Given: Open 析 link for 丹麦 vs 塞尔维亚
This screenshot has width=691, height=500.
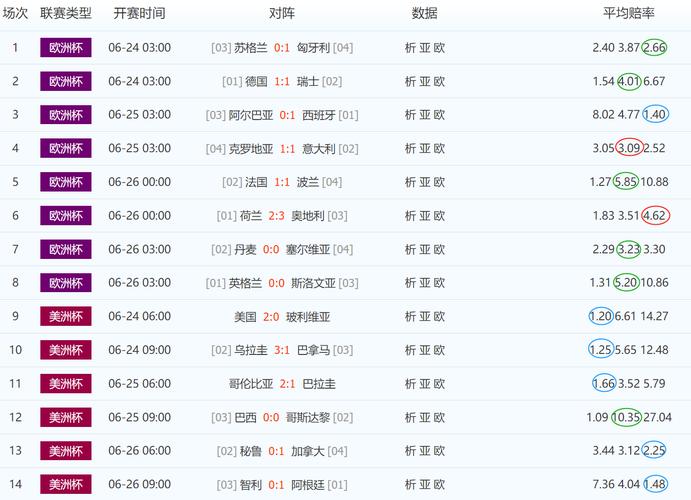Looking at the screenshot, I should (x=410, y=250).
